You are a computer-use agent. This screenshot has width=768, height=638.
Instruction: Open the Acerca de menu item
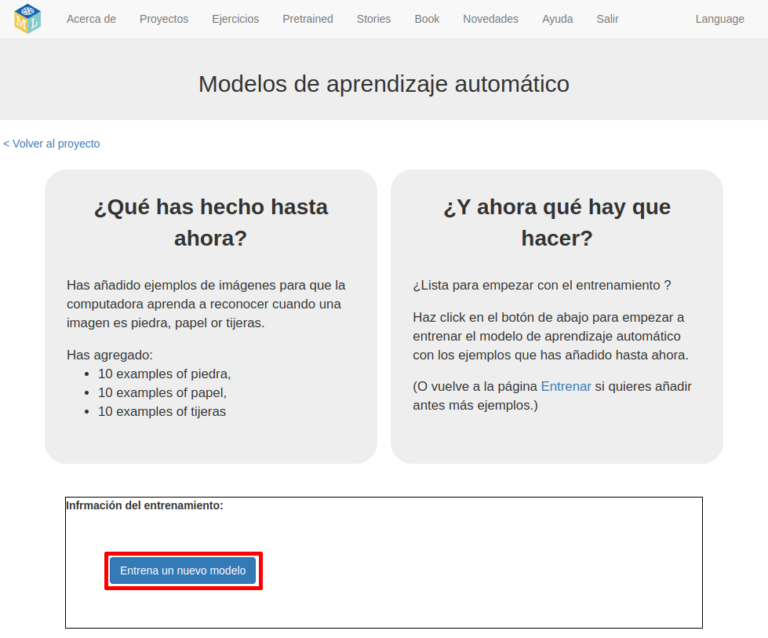[91, 19]
